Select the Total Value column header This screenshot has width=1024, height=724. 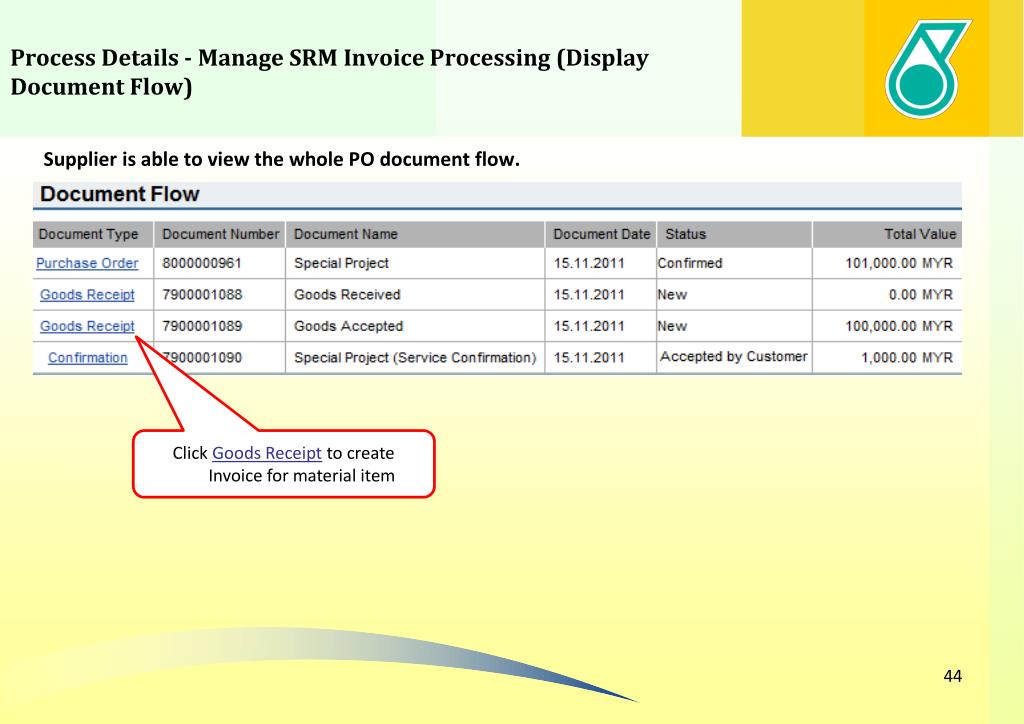click(888, 234)
